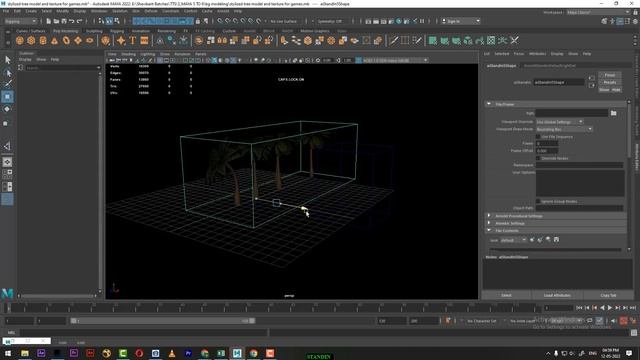This screenshot has height=360, width=640.
Task: Choose the Select tool arrow in toolbox
Action: click(x=7, y=60)
